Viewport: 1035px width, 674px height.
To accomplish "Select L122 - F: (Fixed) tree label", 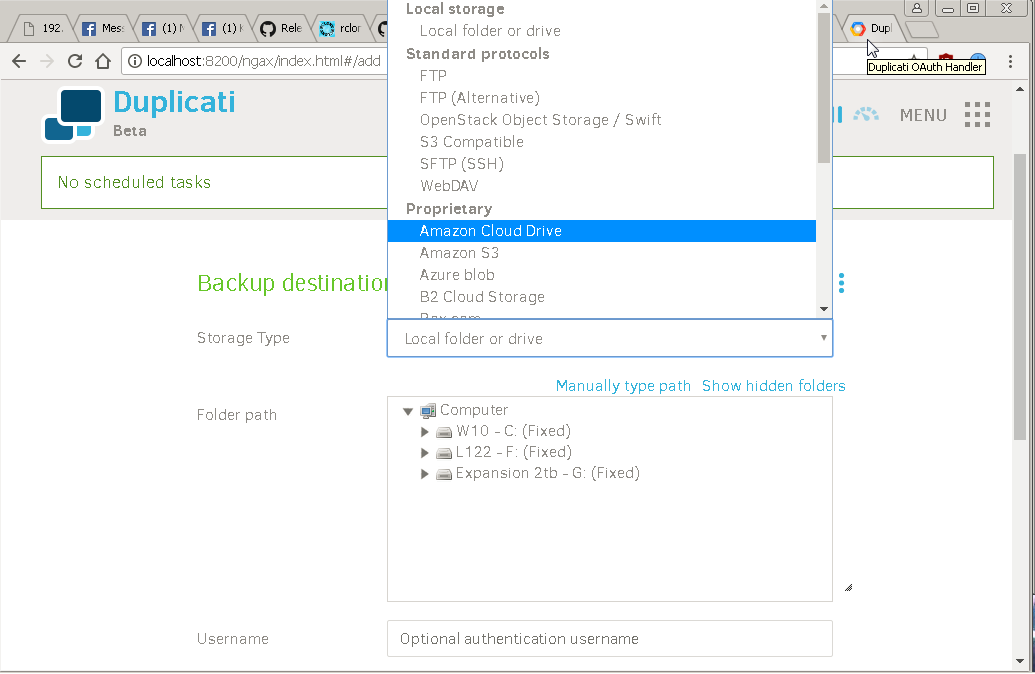I will 514,453.
